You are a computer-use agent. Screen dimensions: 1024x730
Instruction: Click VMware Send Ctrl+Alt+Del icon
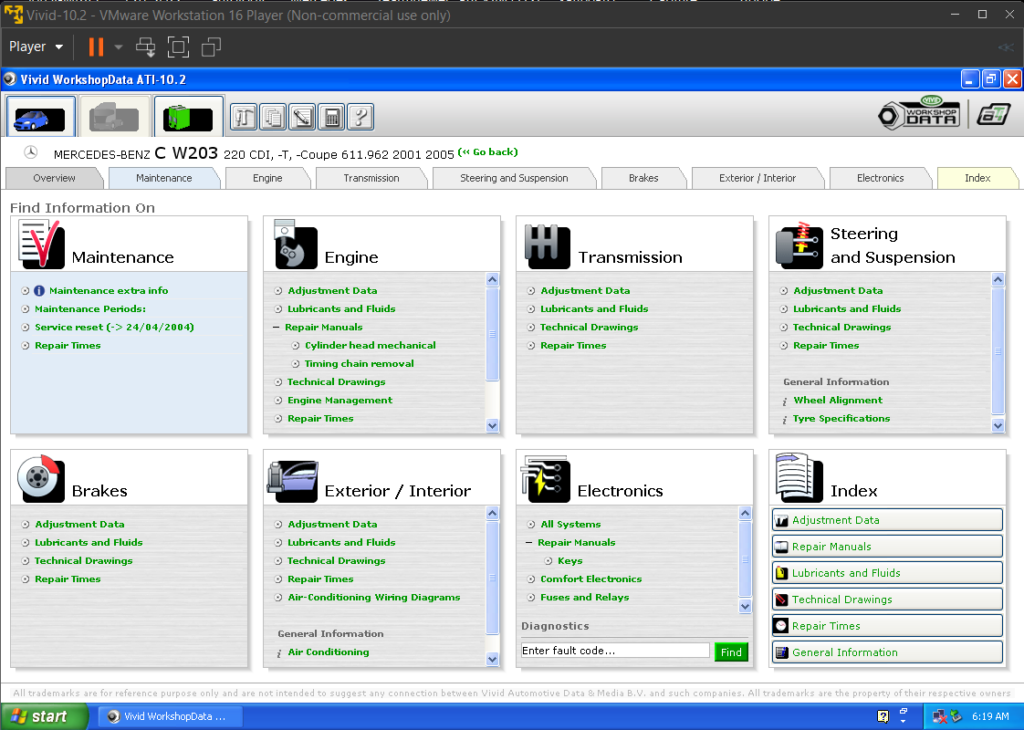[146, 47]
